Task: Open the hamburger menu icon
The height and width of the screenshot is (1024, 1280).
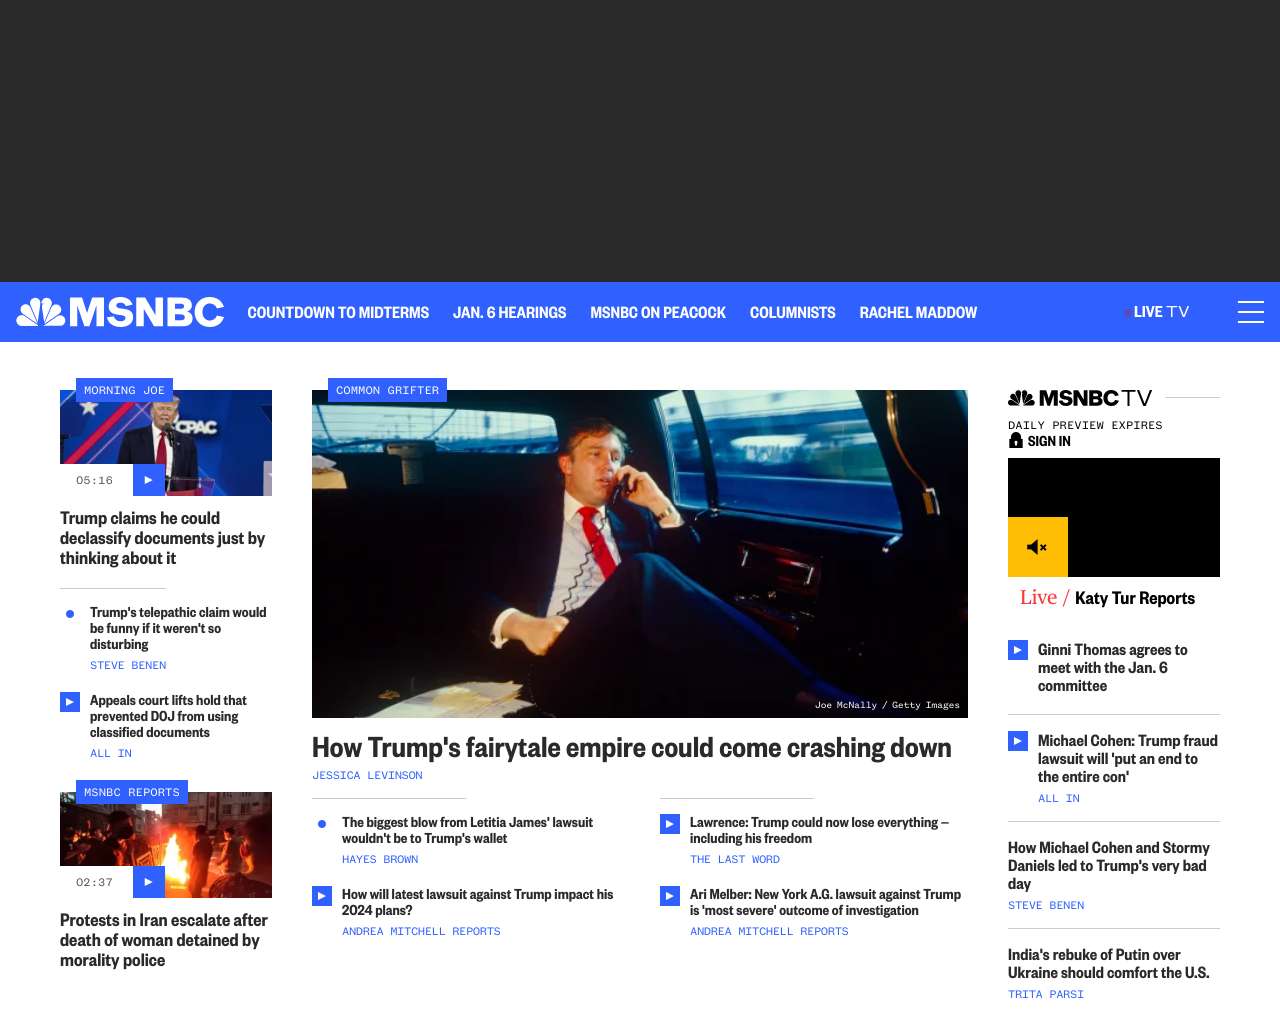Action: click(x=1251, y=312)
